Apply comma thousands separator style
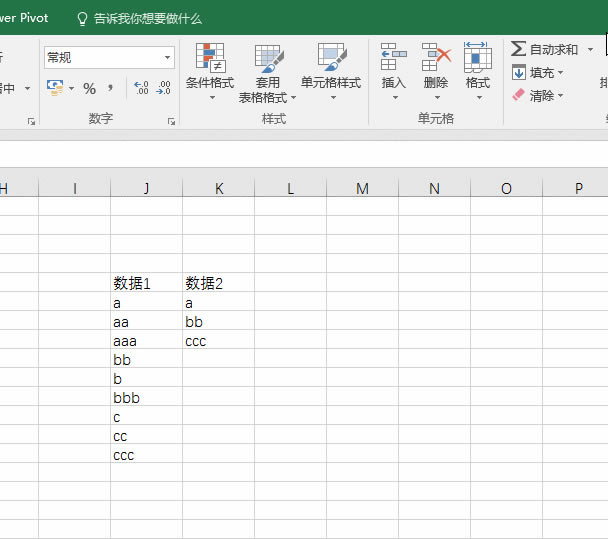 click(x=111, y=88)
